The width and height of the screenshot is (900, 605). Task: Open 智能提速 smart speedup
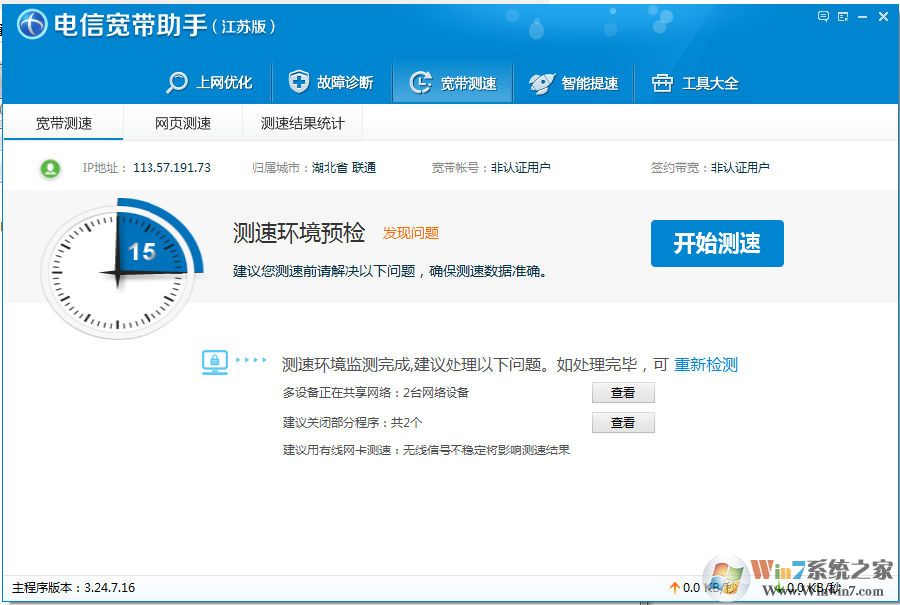575,83
